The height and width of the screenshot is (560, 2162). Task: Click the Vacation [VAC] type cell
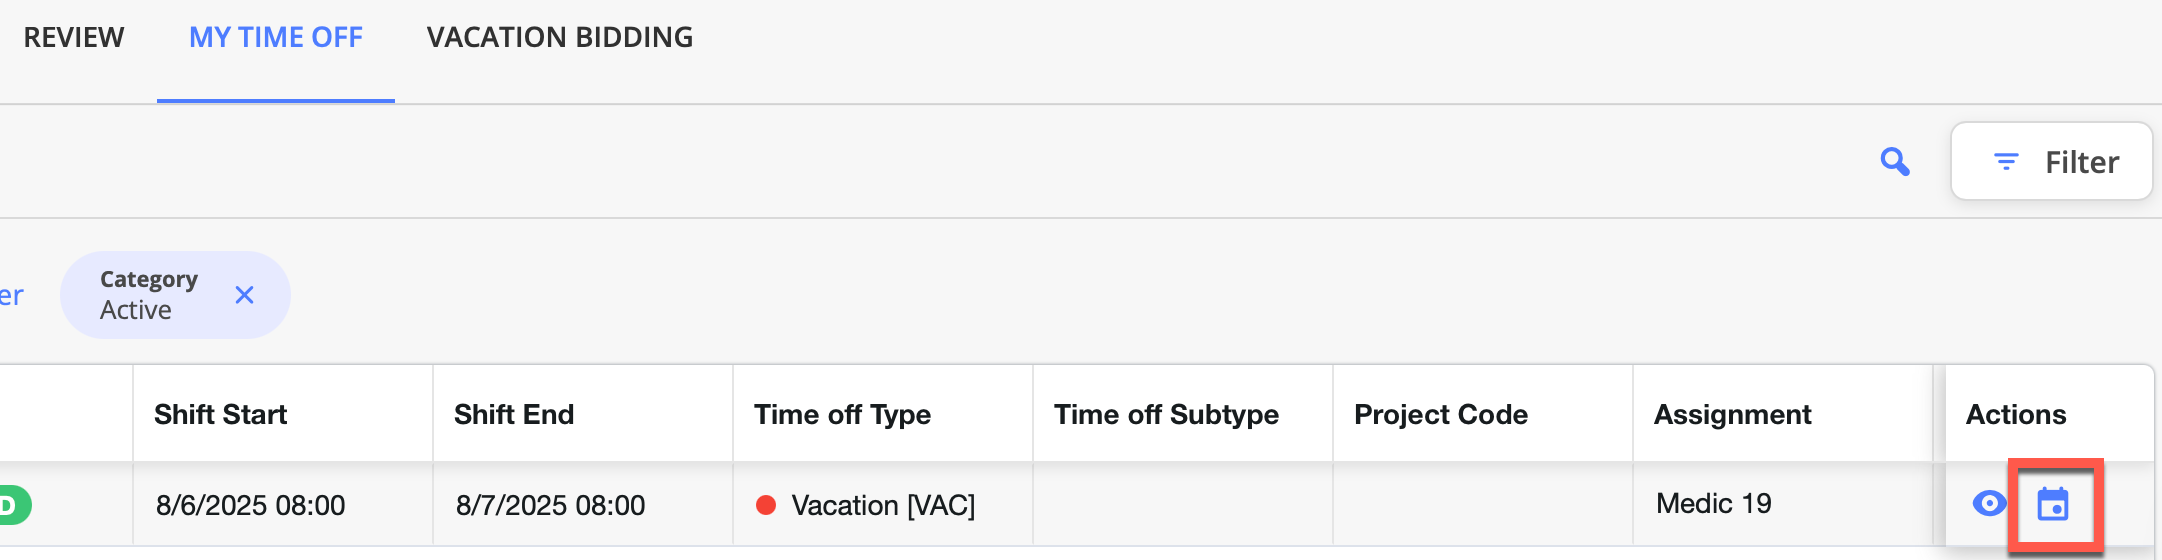[x=883, y=505]
